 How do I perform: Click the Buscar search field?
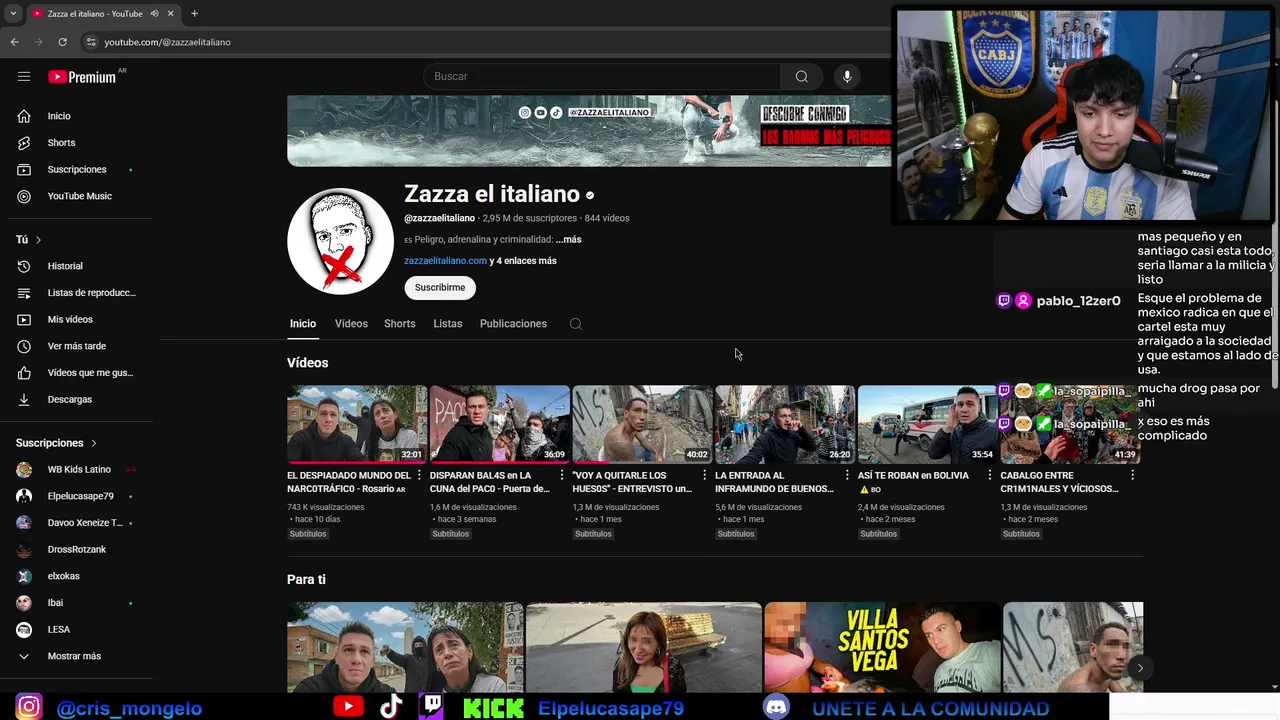point(603,76)
